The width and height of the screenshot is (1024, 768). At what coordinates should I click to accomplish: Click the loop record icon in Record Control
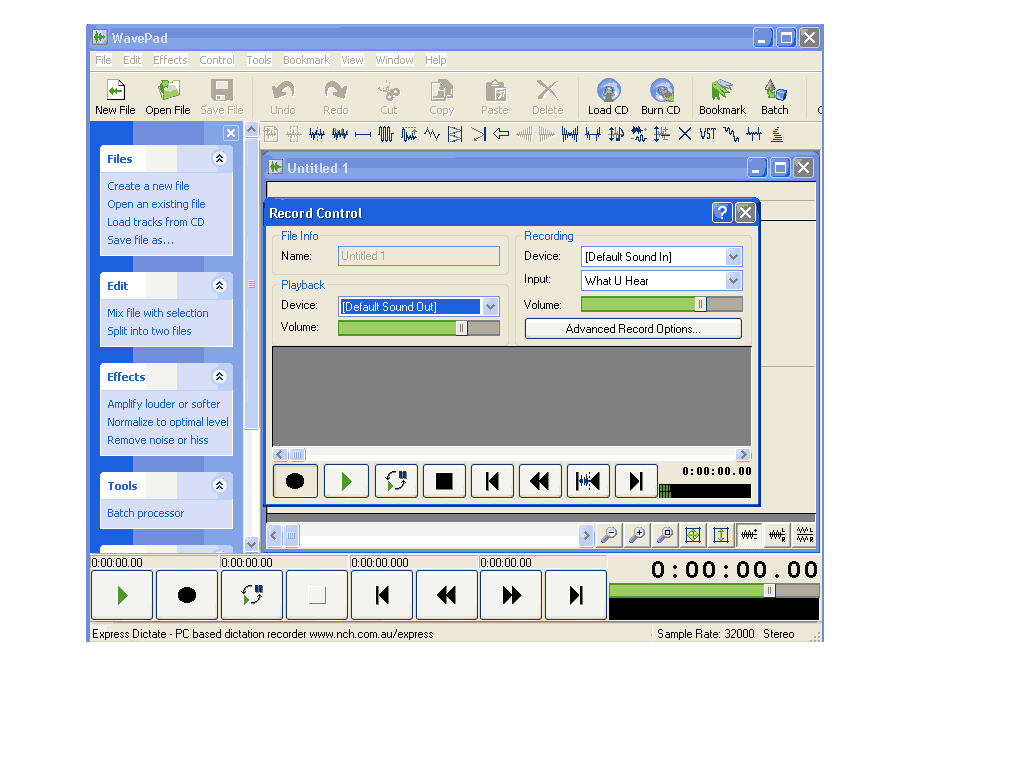pos(396,481)
